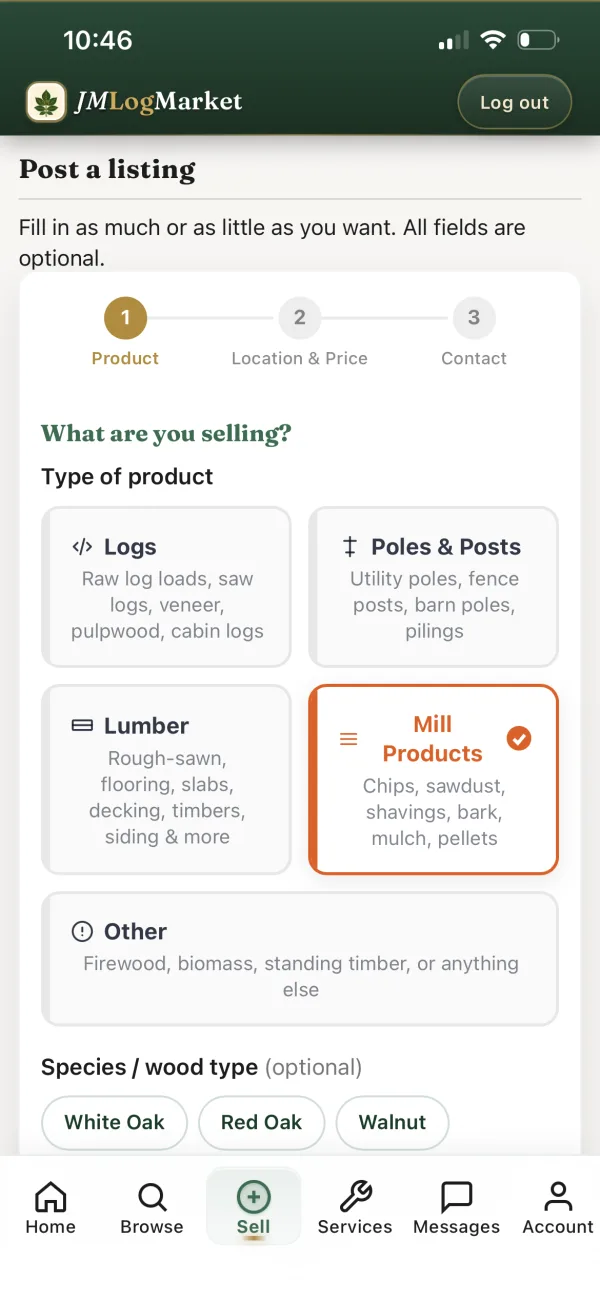Image resolution: width=600 pixels, height=1299 pixels.
Task: Pick the Other product type card
Action: [x=300, y=959]
